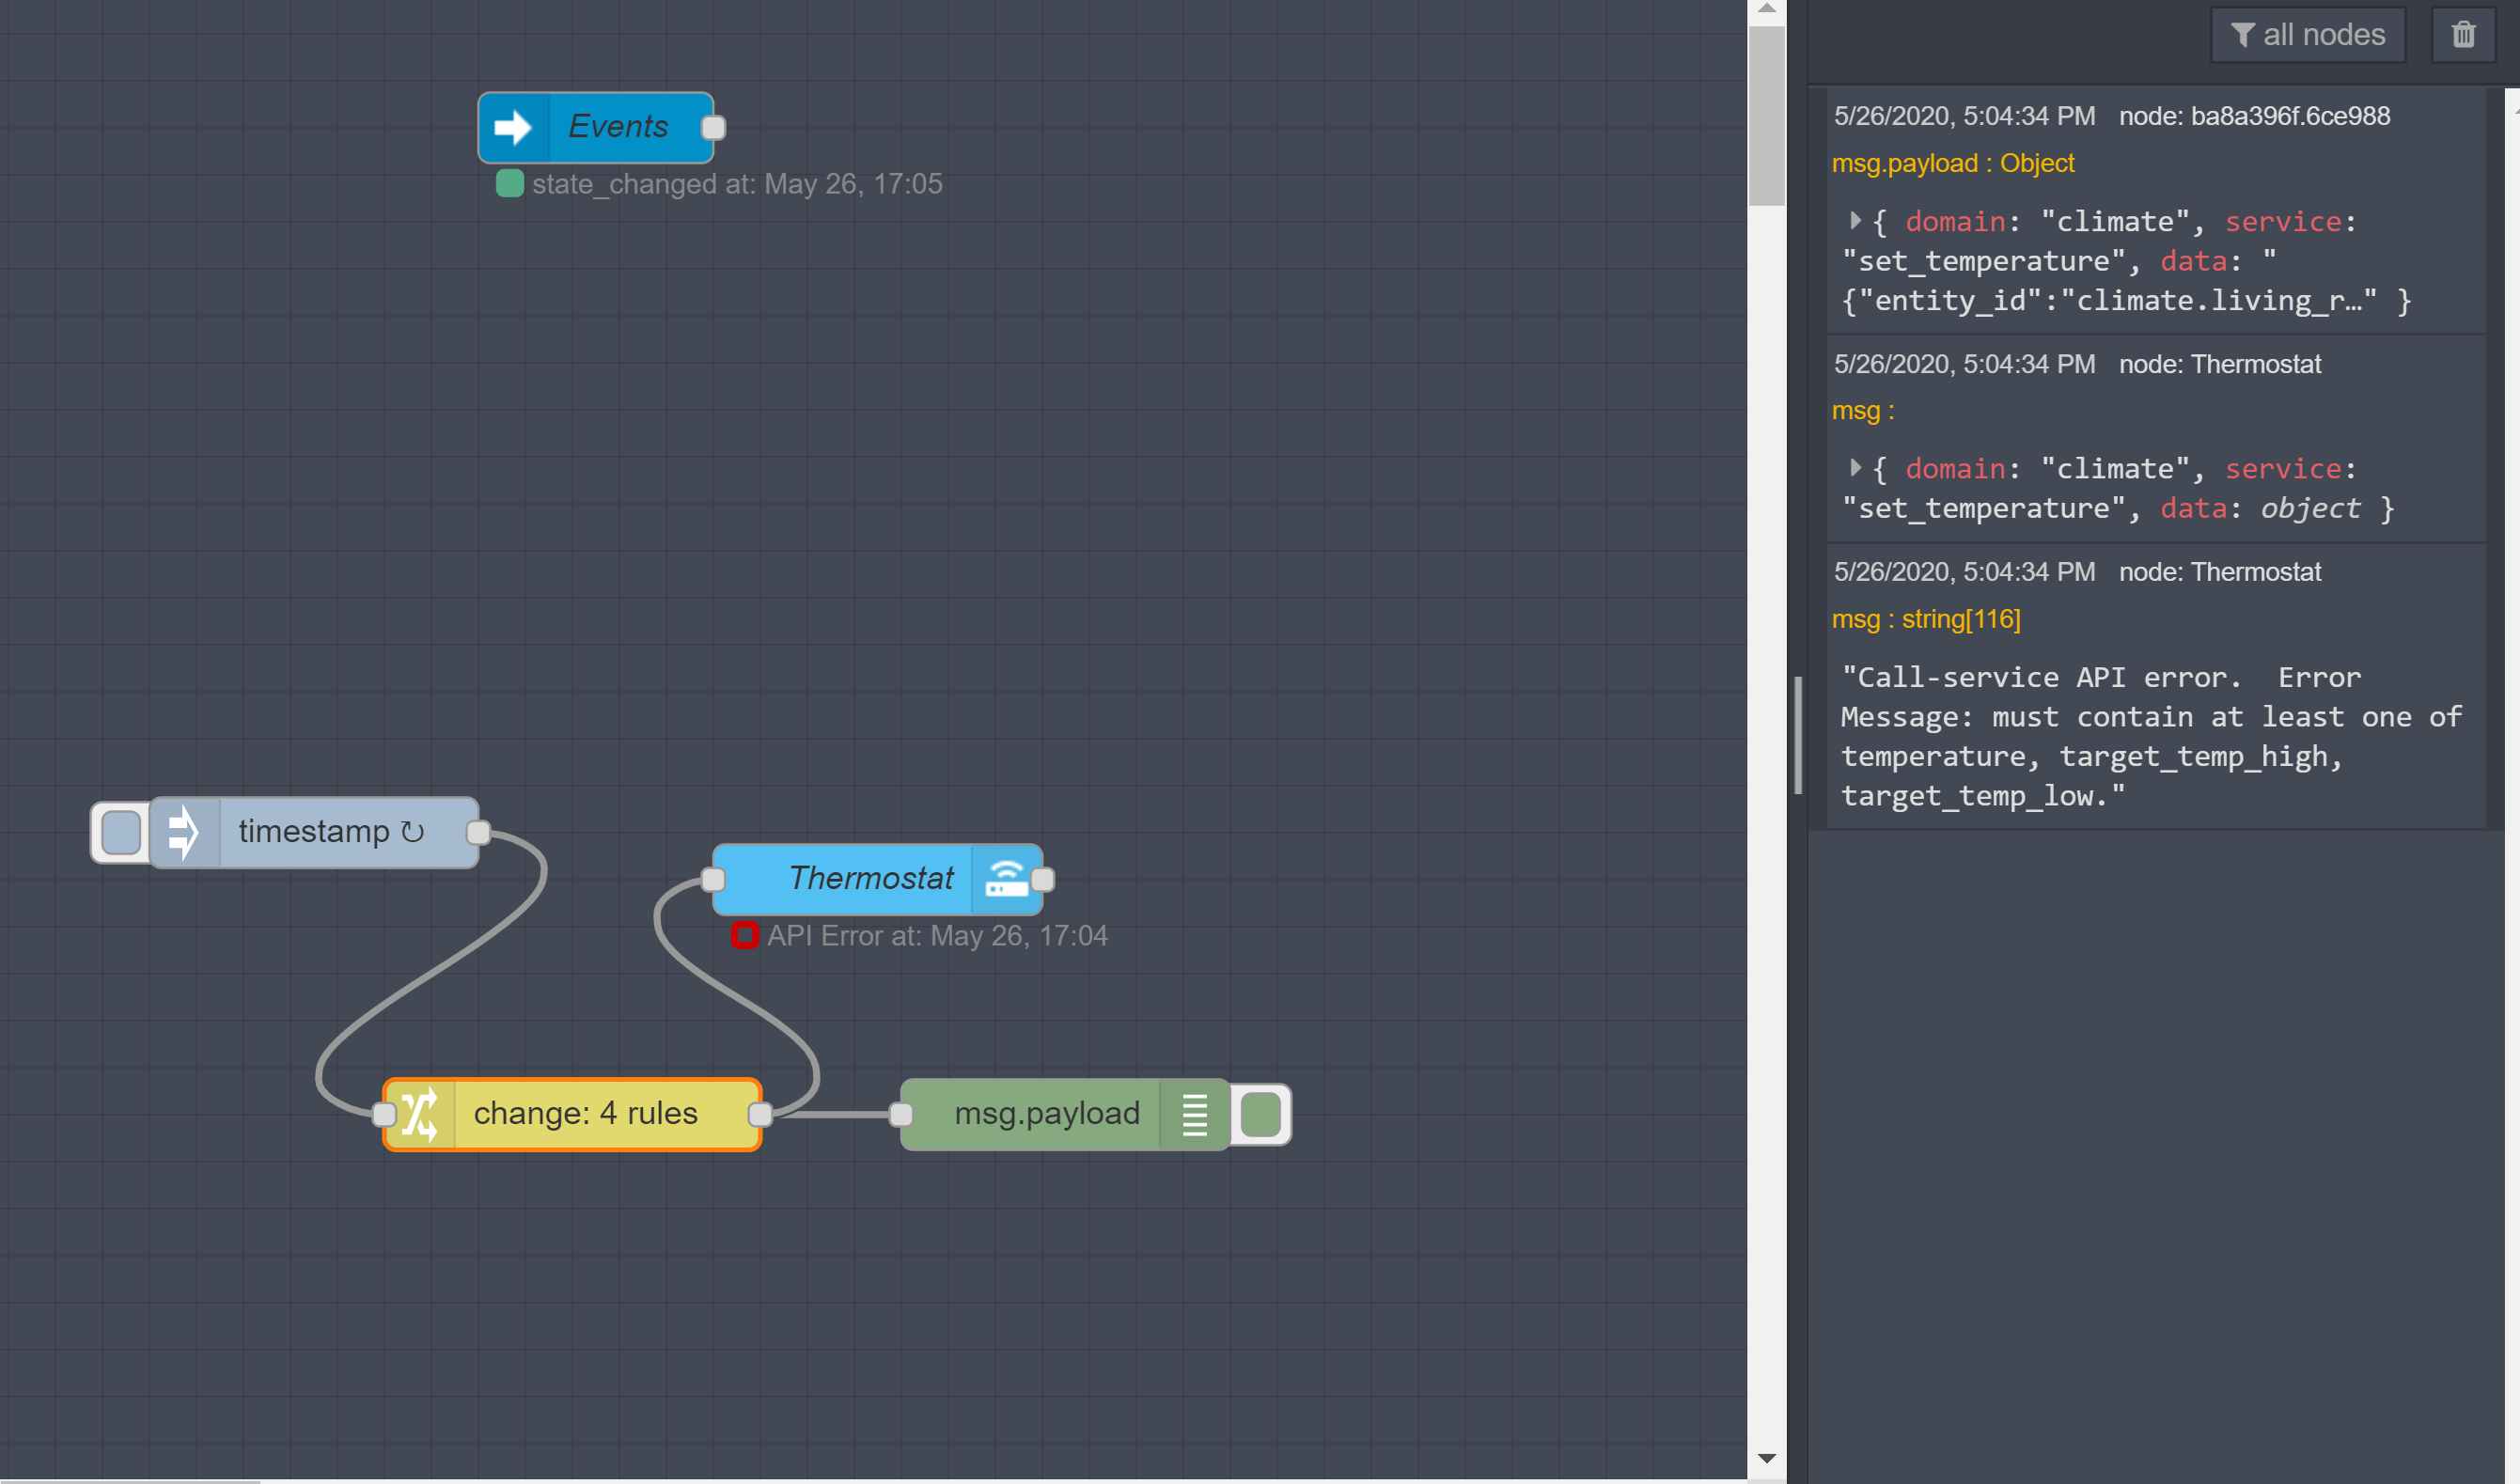Expand the first msg.payload Object entry

(1856, 221)
